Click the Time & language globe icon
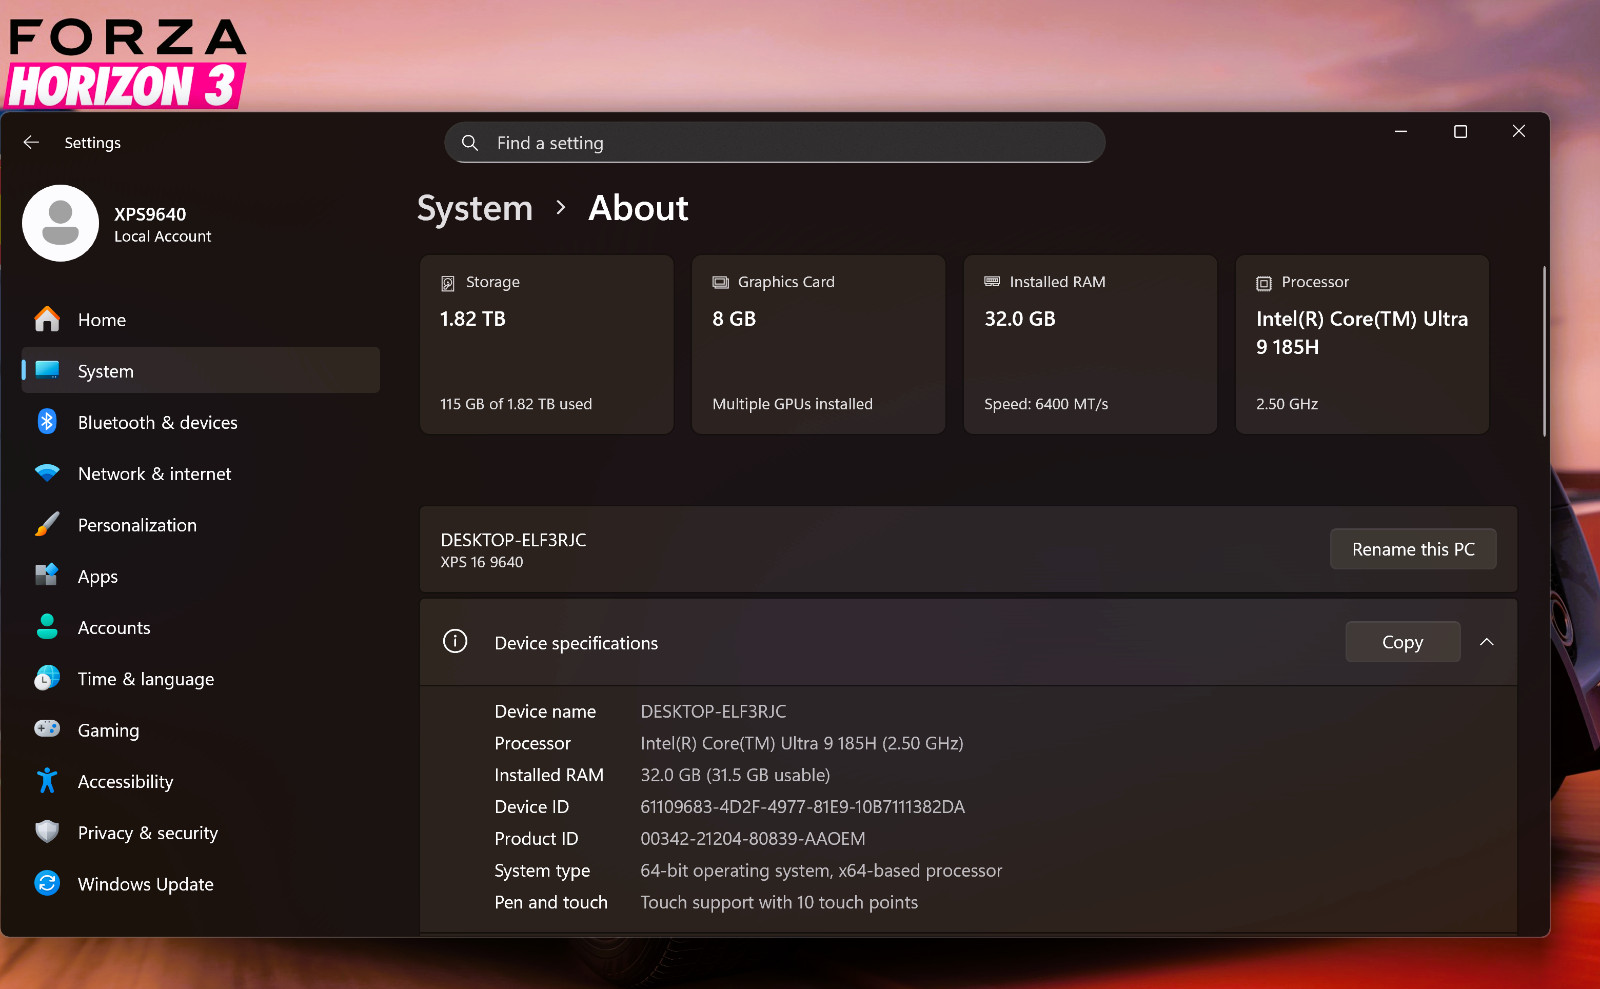The image size is (1600, 989). [x=47, y=678]
